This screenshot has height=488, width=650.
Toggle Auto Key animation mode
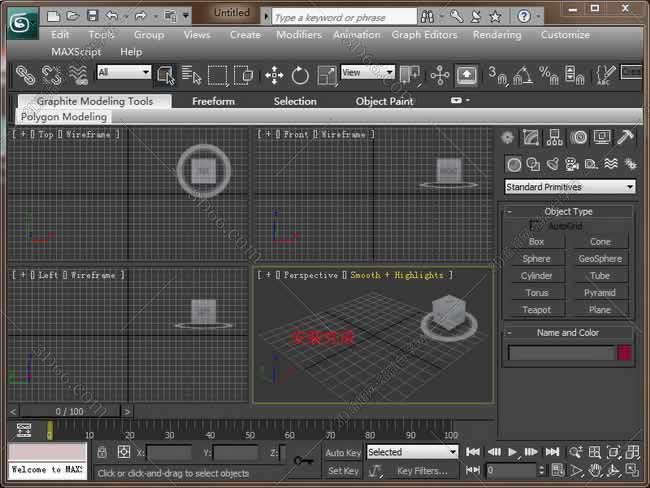point(343,453)
